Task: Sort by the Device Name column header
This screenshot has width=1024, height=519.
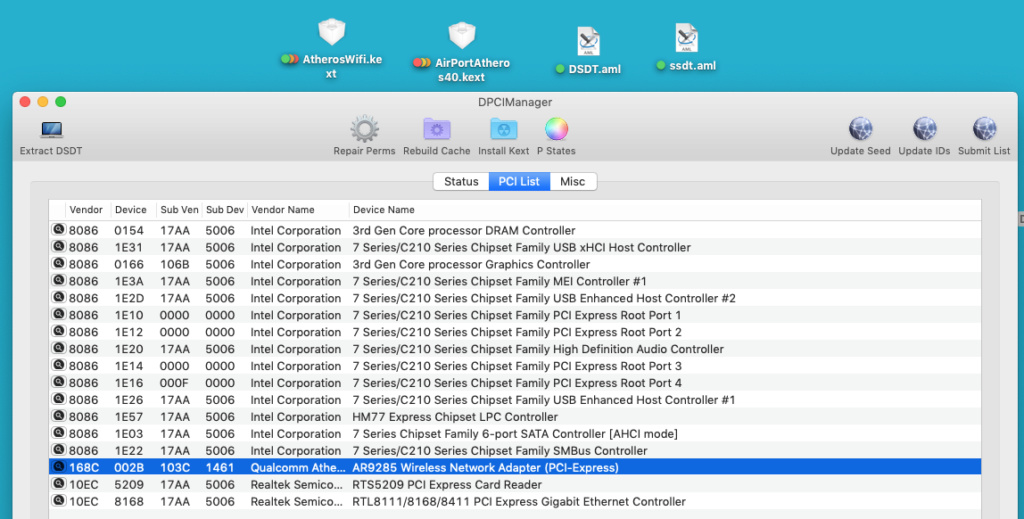Action: point(665,210)
